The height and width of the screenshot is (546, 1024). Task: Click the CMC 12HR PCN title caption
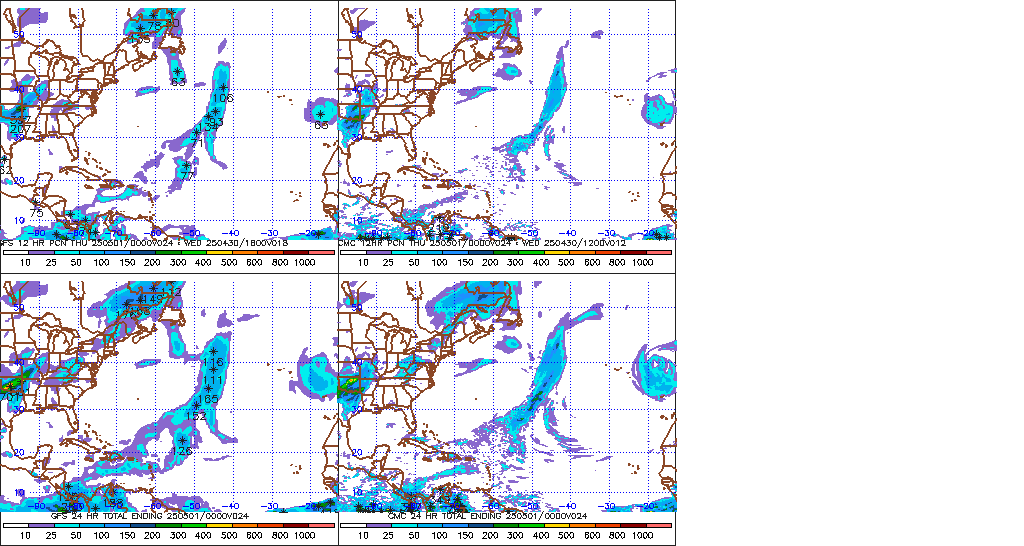tap(482, 243)
